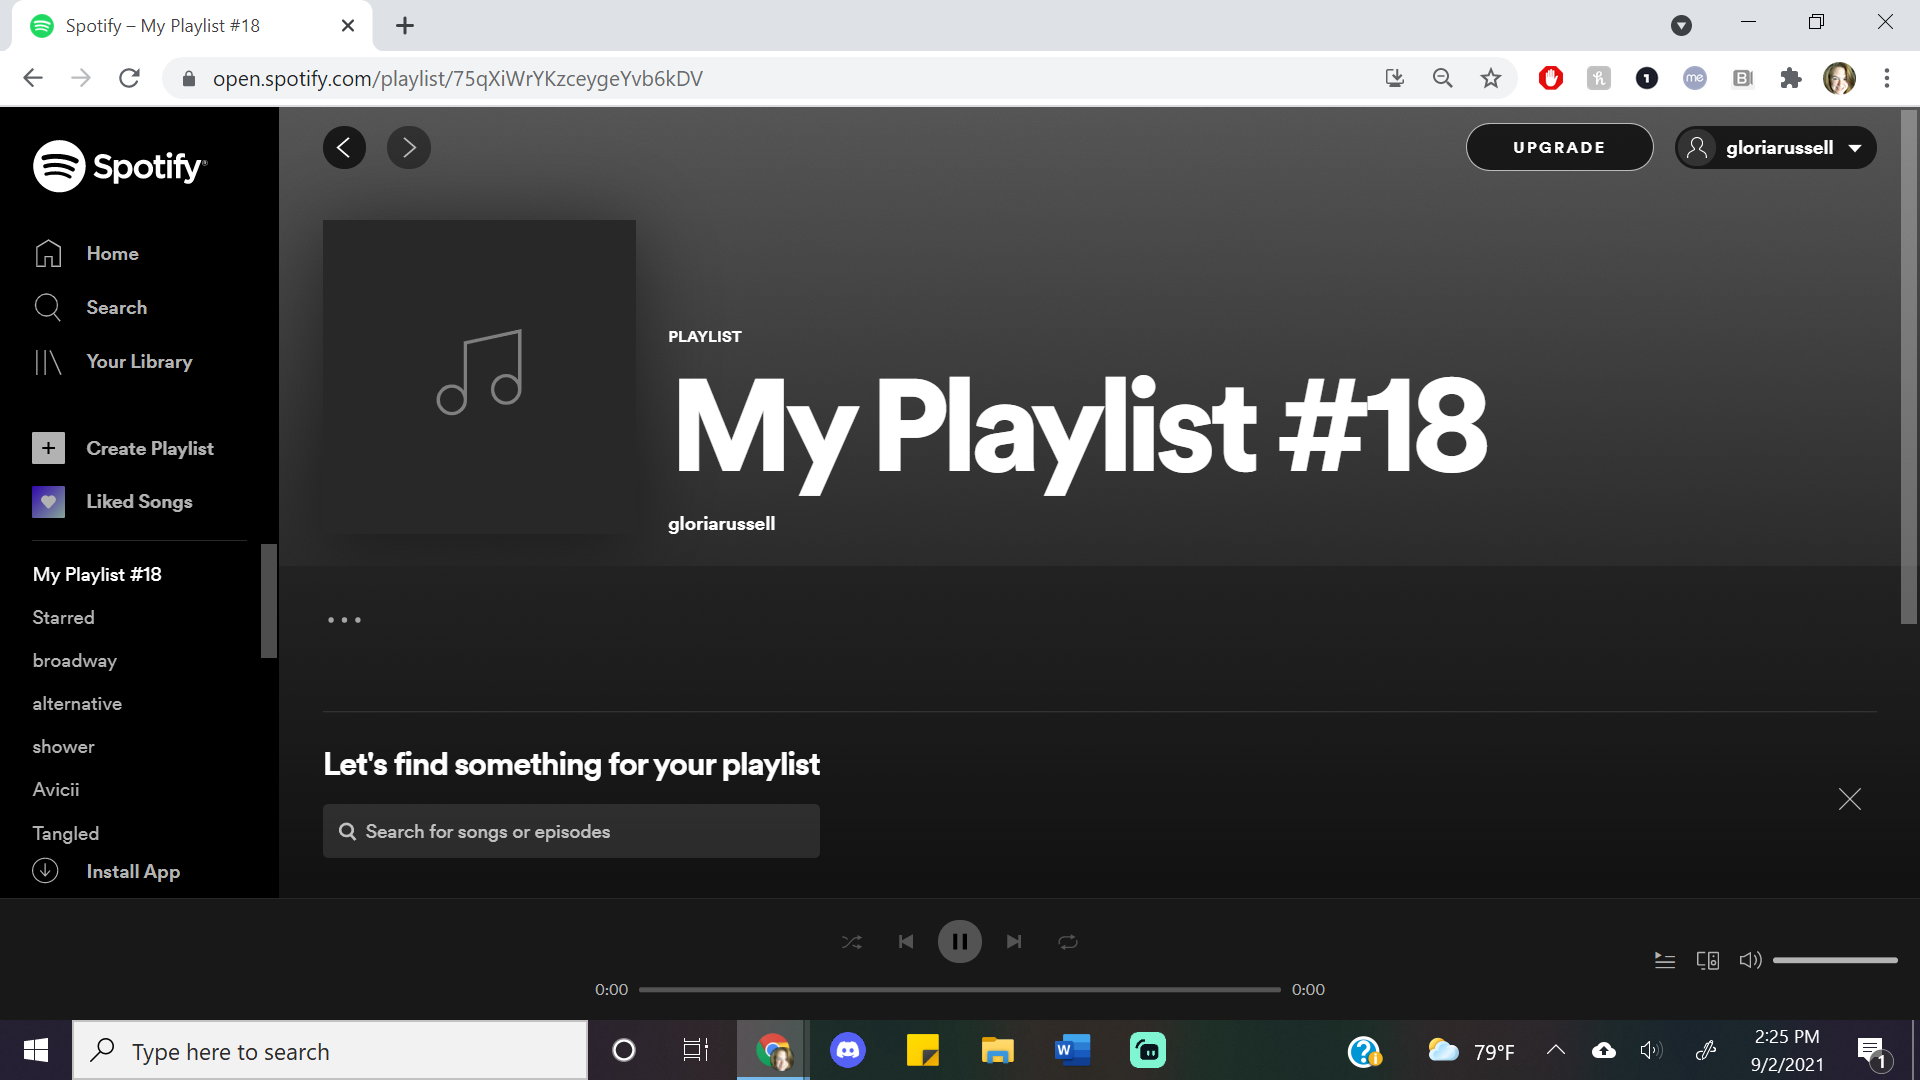Screen dimensions: 1920x1080
Task: Toggle shuffle playback
Action: (851, 942)
